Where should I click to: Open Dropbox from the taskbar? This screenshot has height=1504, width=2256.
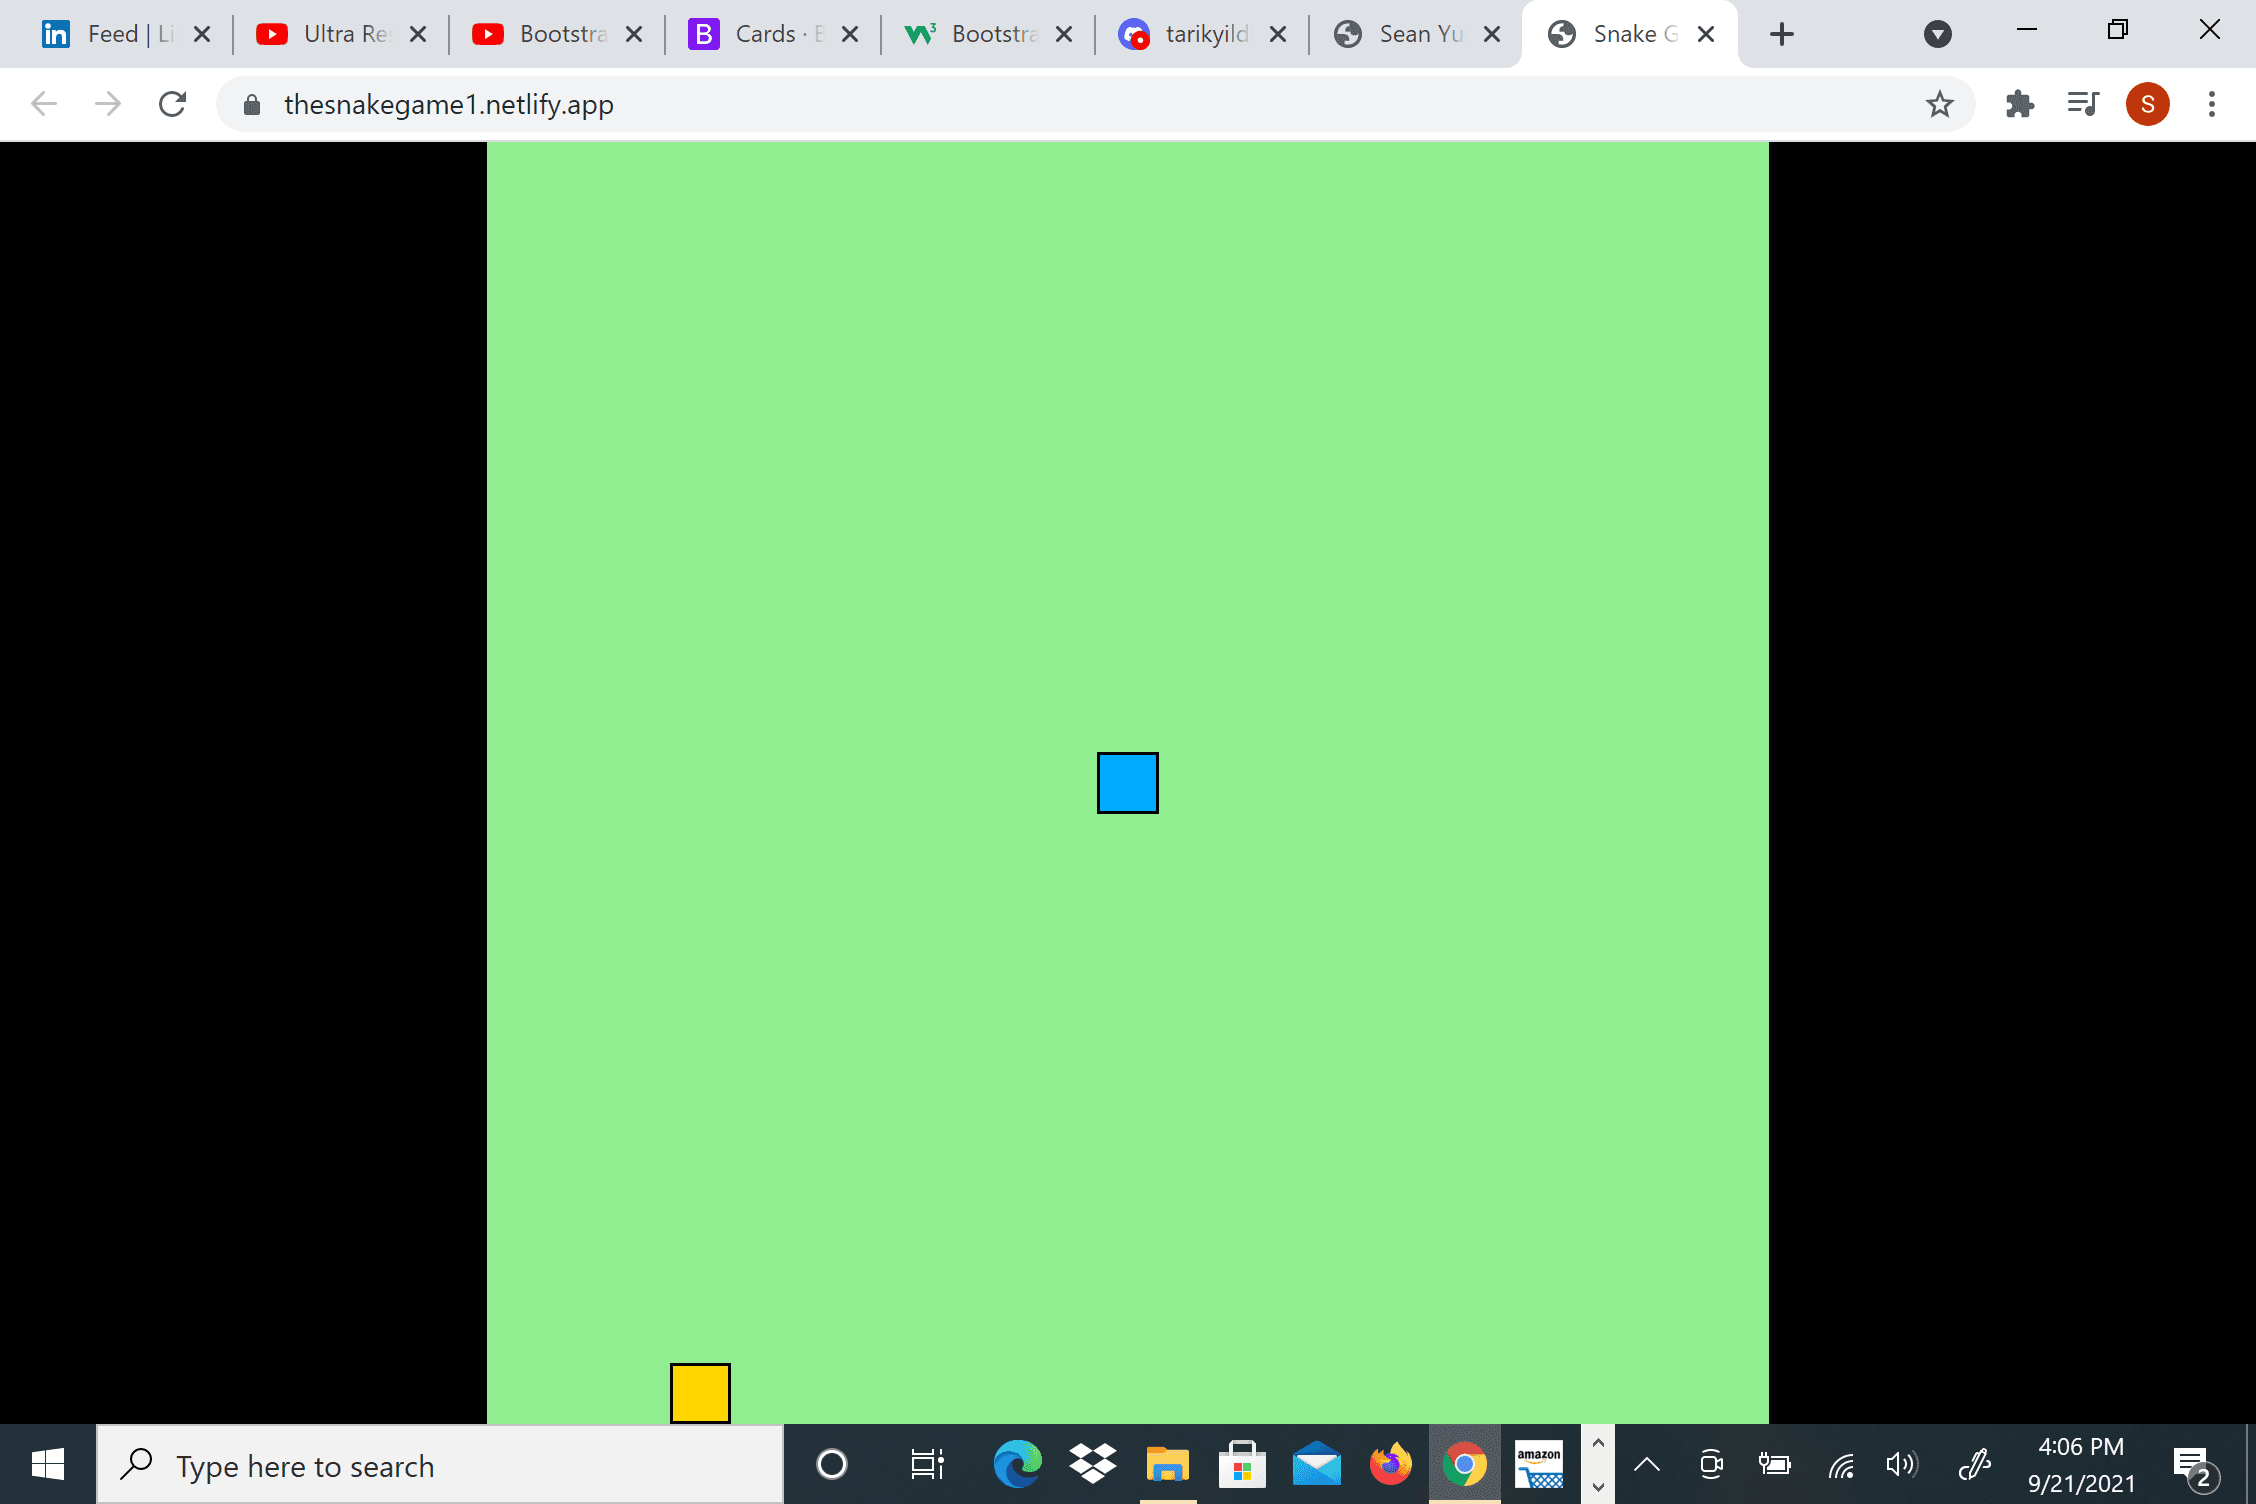pos(1092,1464)
